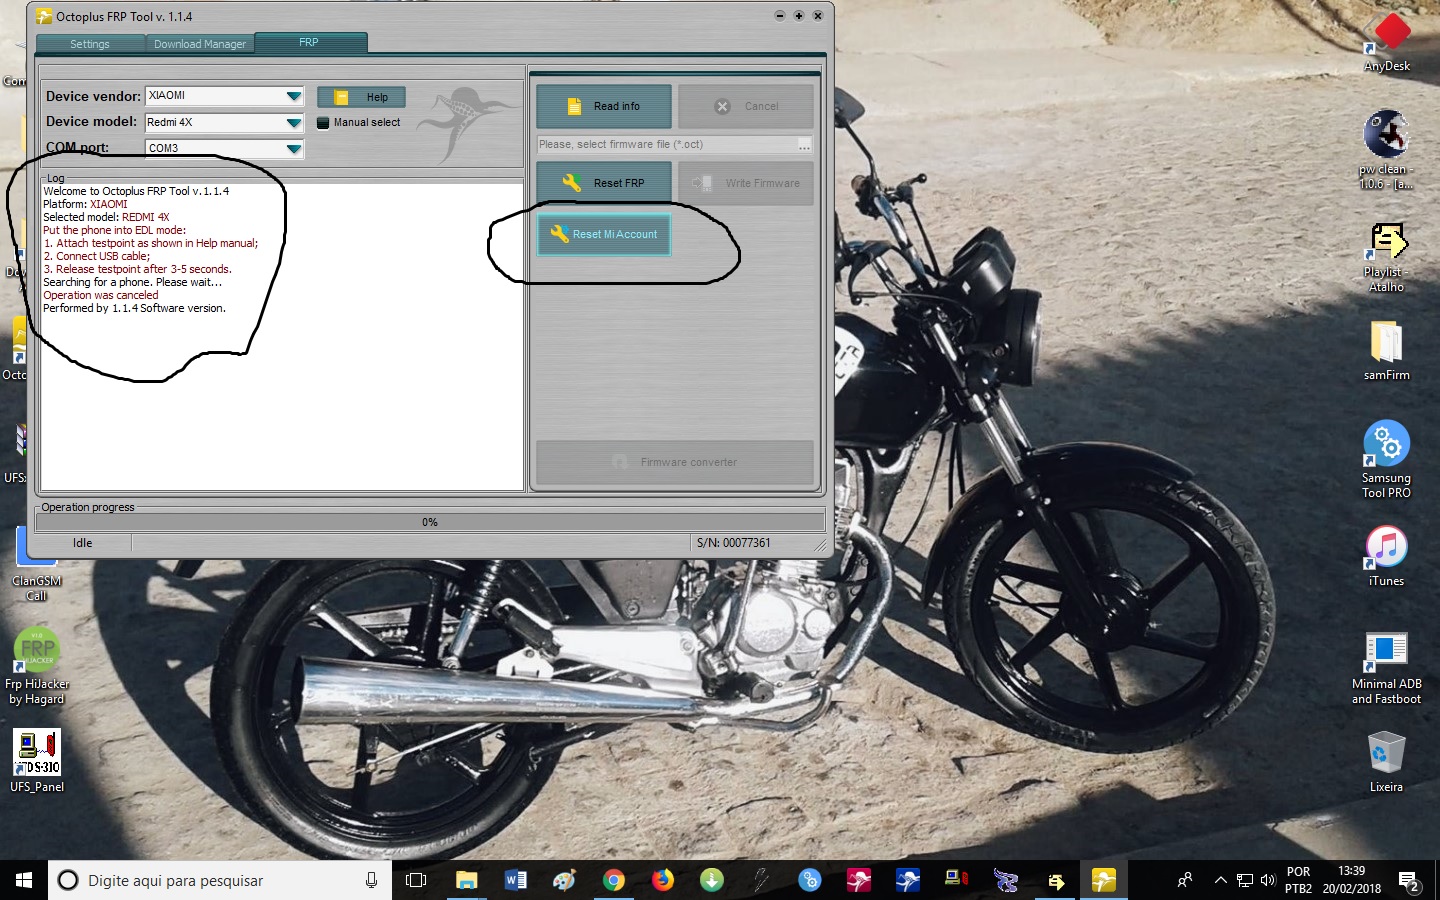Click the Idle status text
This screenshot has height=900, width=1440.
[x=82, y=543]
